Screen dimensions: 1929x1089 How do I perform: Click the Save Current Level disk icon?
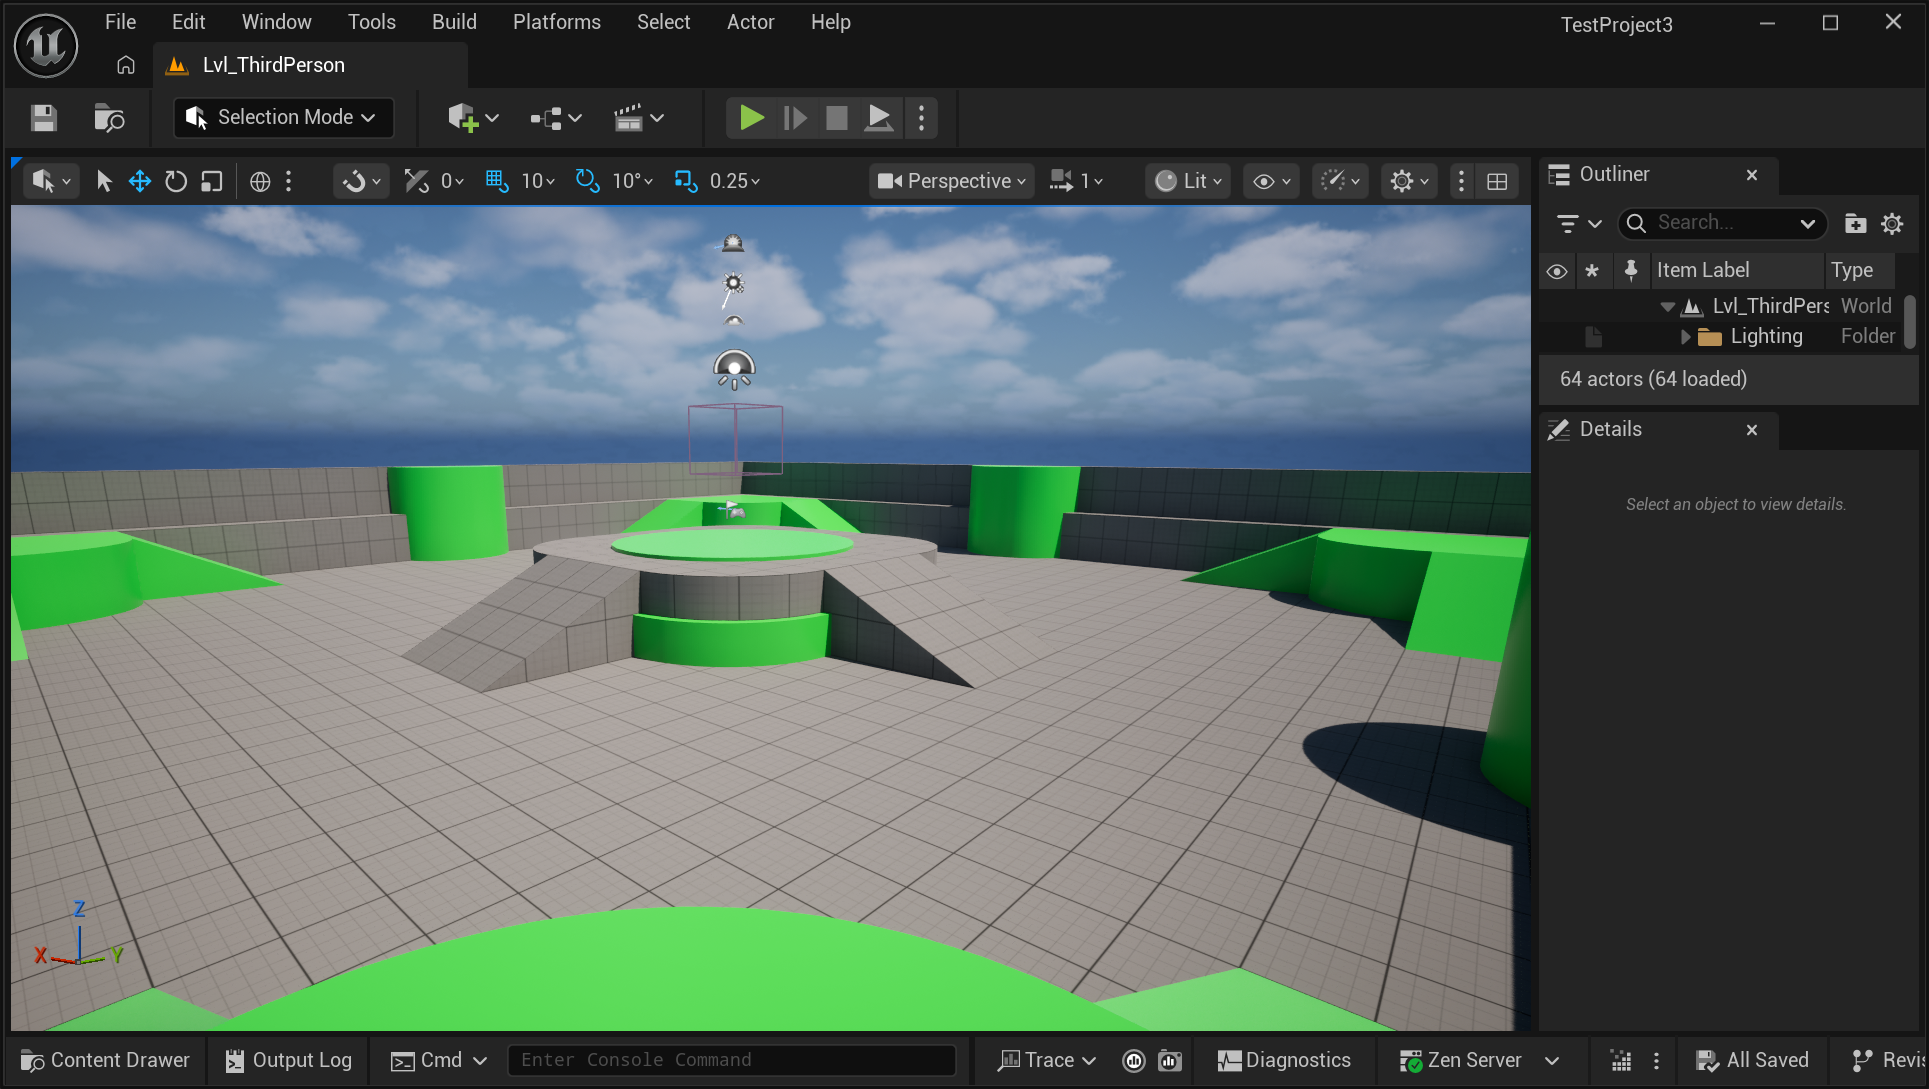point(43,118)
